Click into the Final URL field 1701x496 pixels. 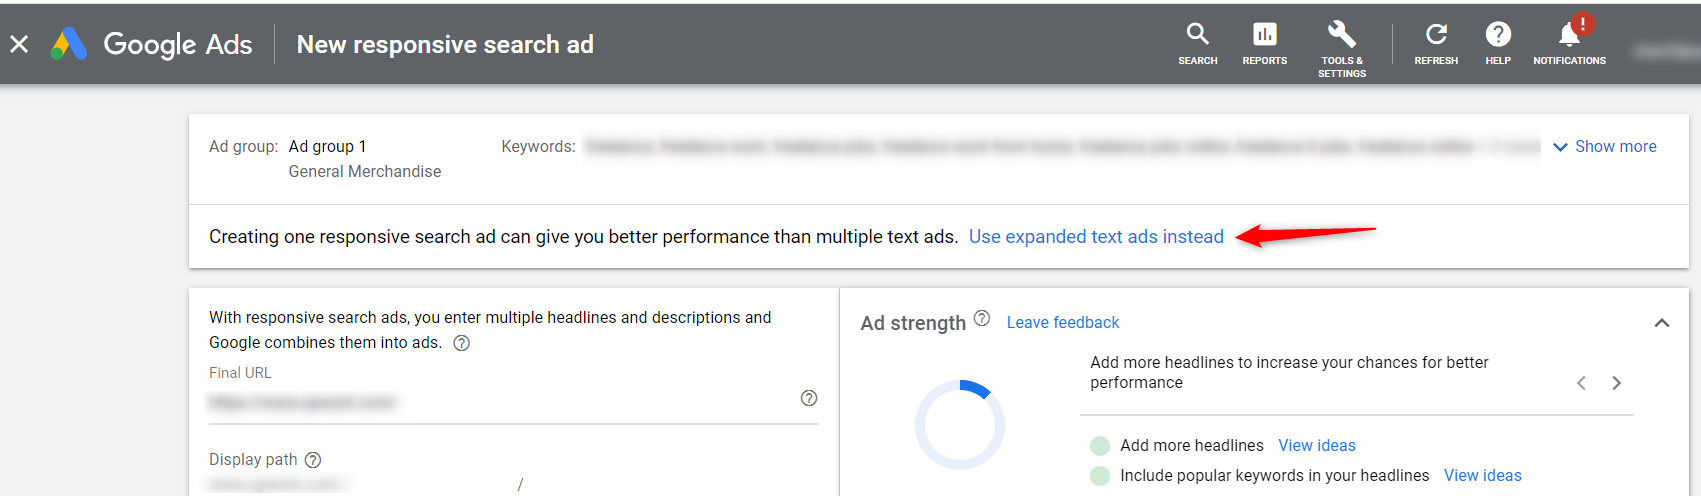(500, 402)
